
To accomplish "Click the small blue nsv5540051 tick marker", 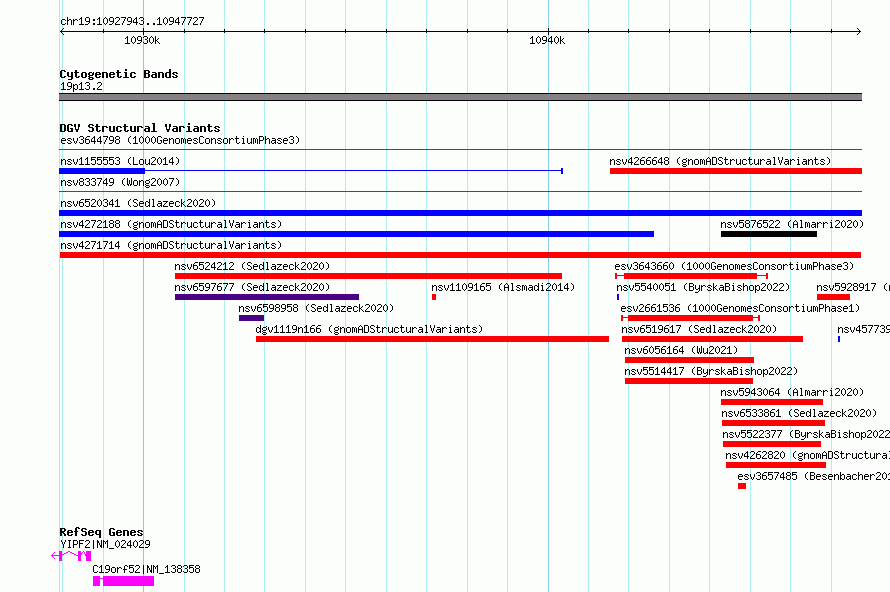I will click(x=618, y=297).
